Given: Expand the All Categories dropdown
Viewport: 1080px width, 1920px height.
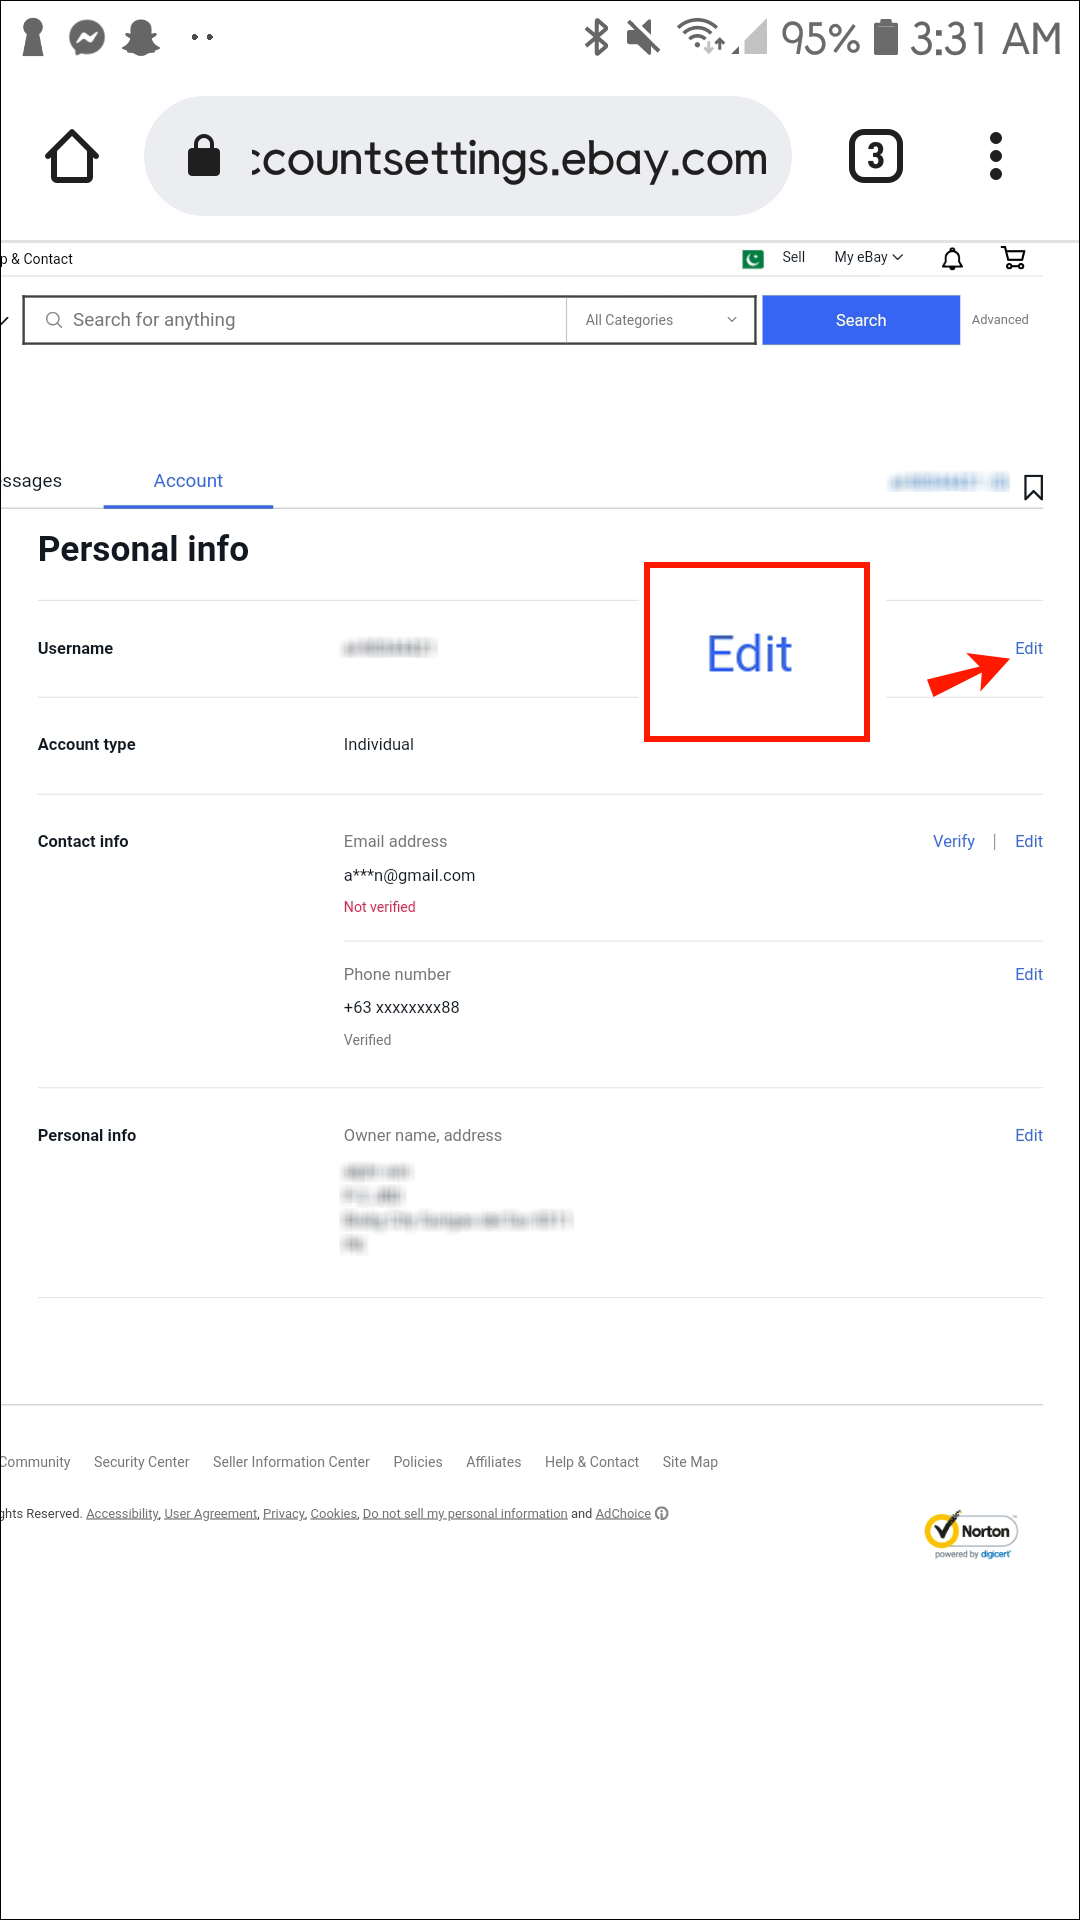Looking at the screenshot, I should pos(661,320).
